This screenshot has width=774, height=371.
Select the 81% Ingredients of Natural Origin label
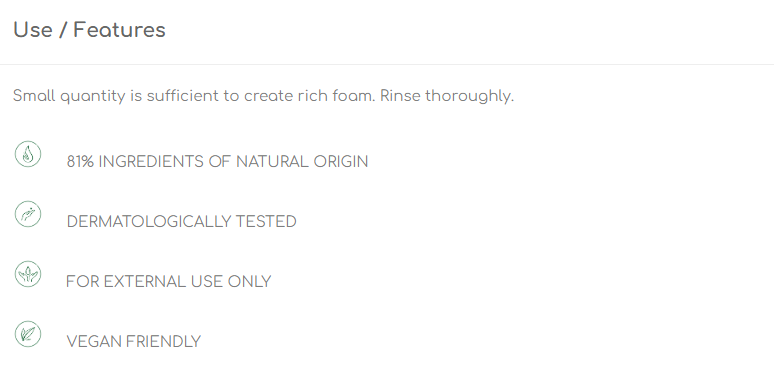click(217, 162)
